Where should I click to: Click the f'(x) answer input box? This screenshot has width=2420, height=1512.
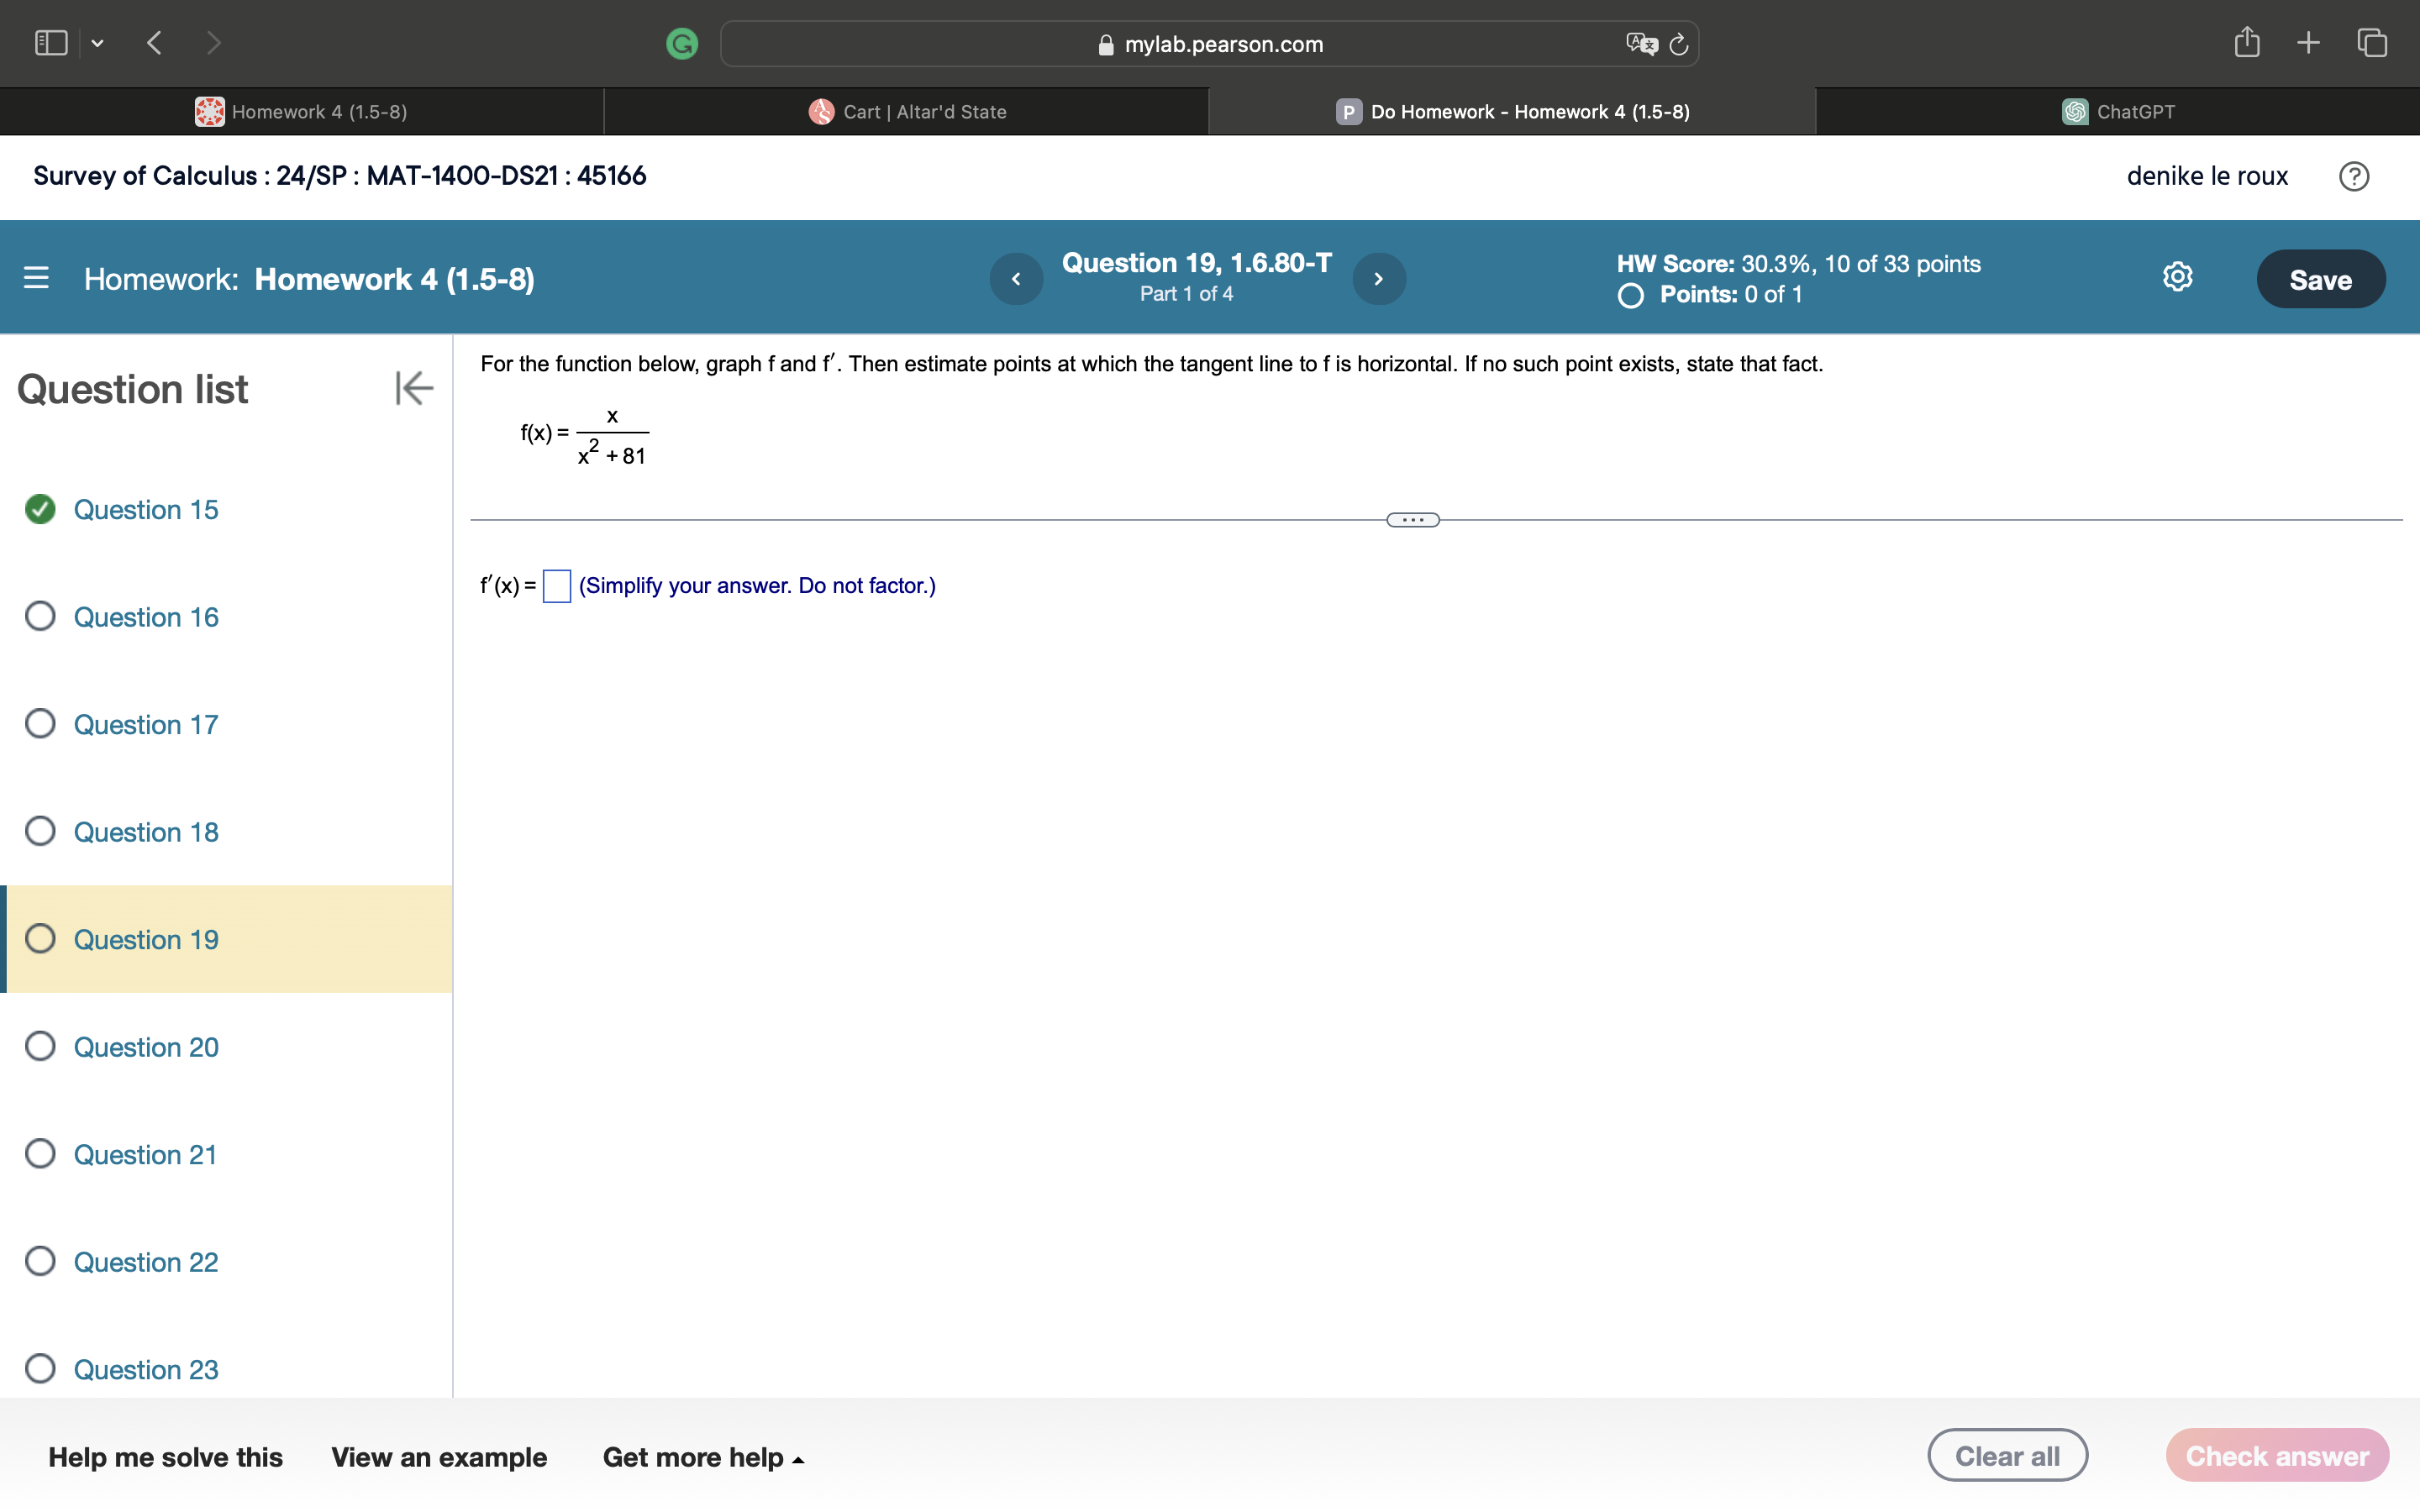[x=556, y=585]
